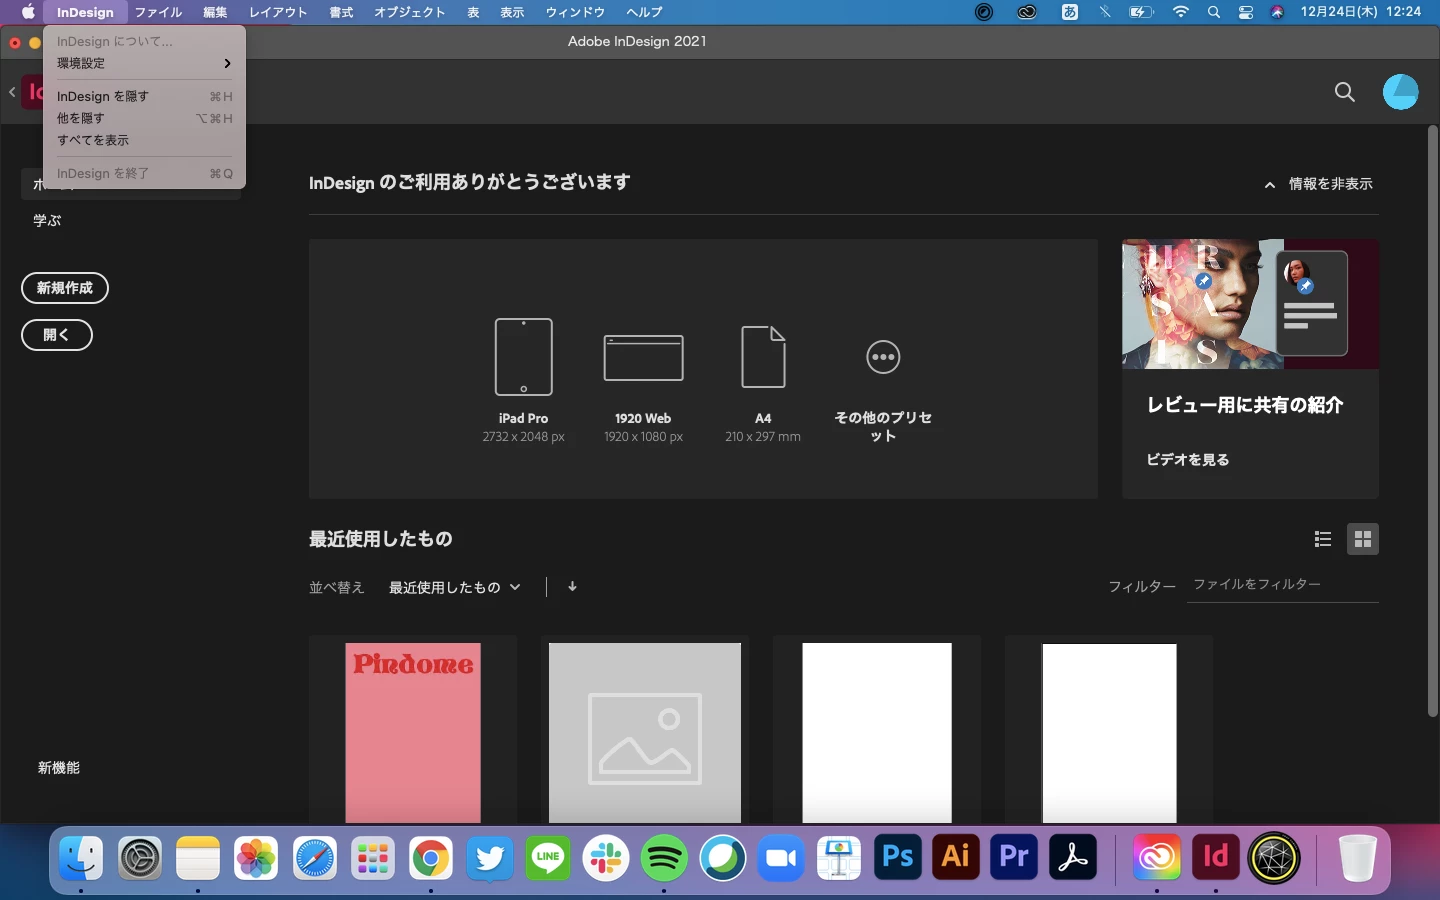Open the 編集 menu
Viewport: 1440px width, 900px height.
[x=215, y=12]
